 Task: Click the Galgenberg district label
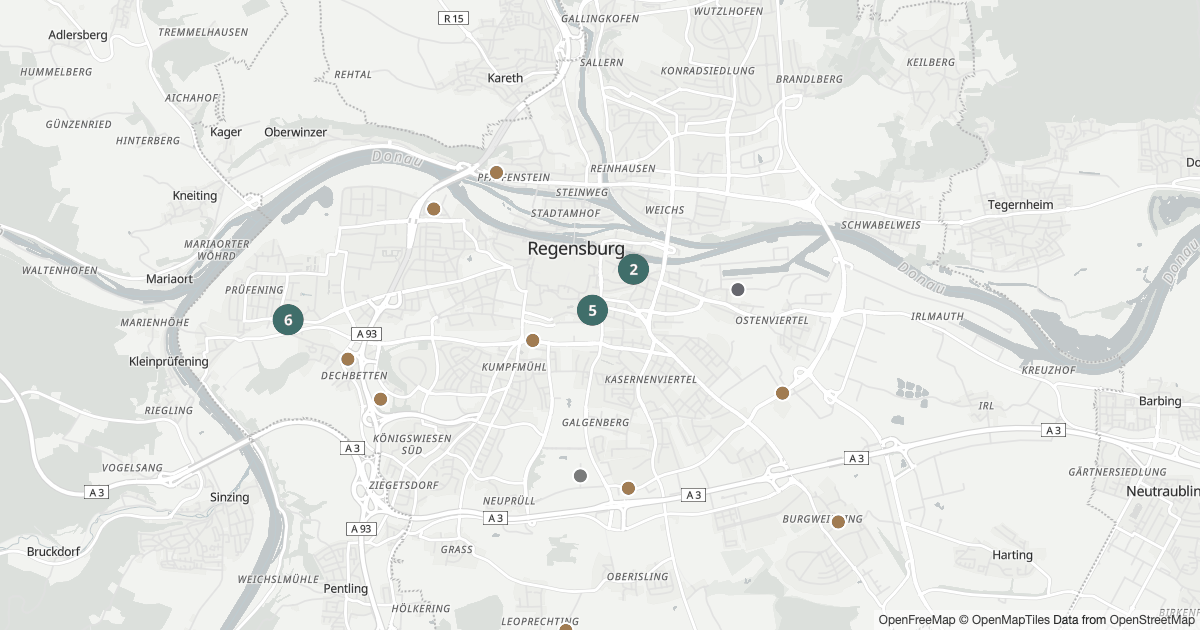point(596,422)
